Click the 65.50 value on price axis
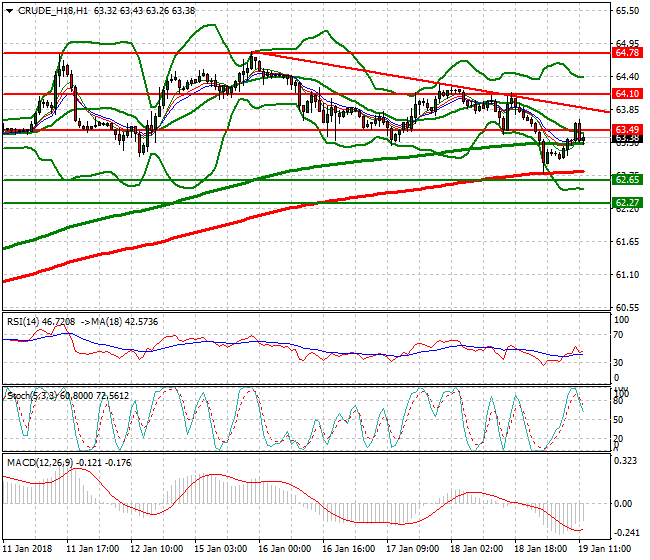This screenshot has height=560, width=650. [627, 11]
